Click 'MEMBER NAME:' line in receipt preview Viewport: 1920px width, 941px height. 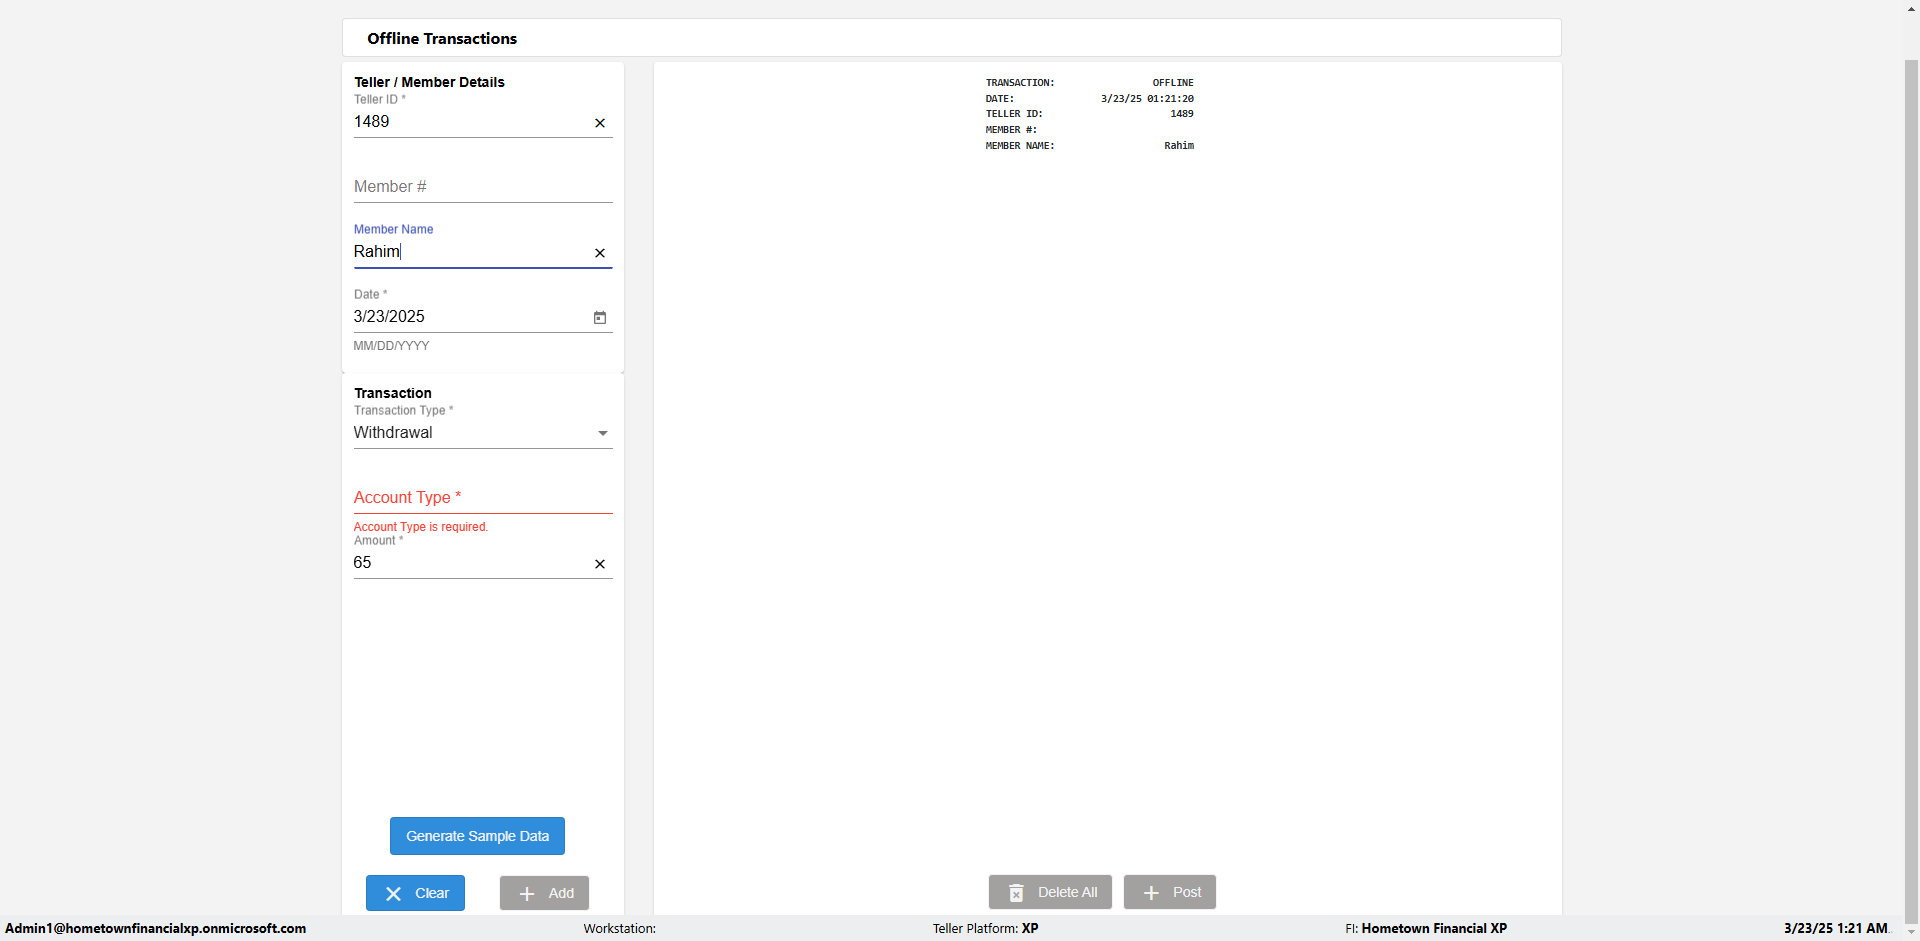(x=1090, y=146)
